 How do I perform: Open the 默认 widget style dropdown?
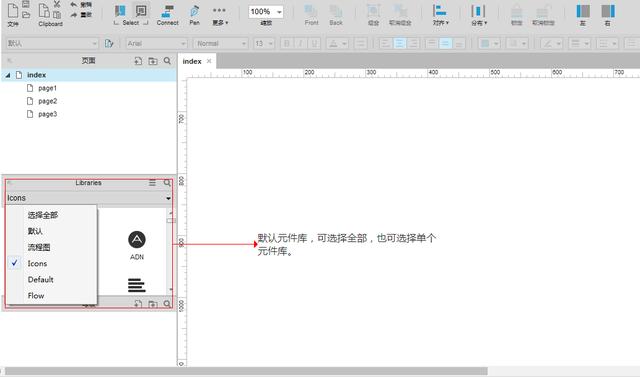(x=52, y=43)
